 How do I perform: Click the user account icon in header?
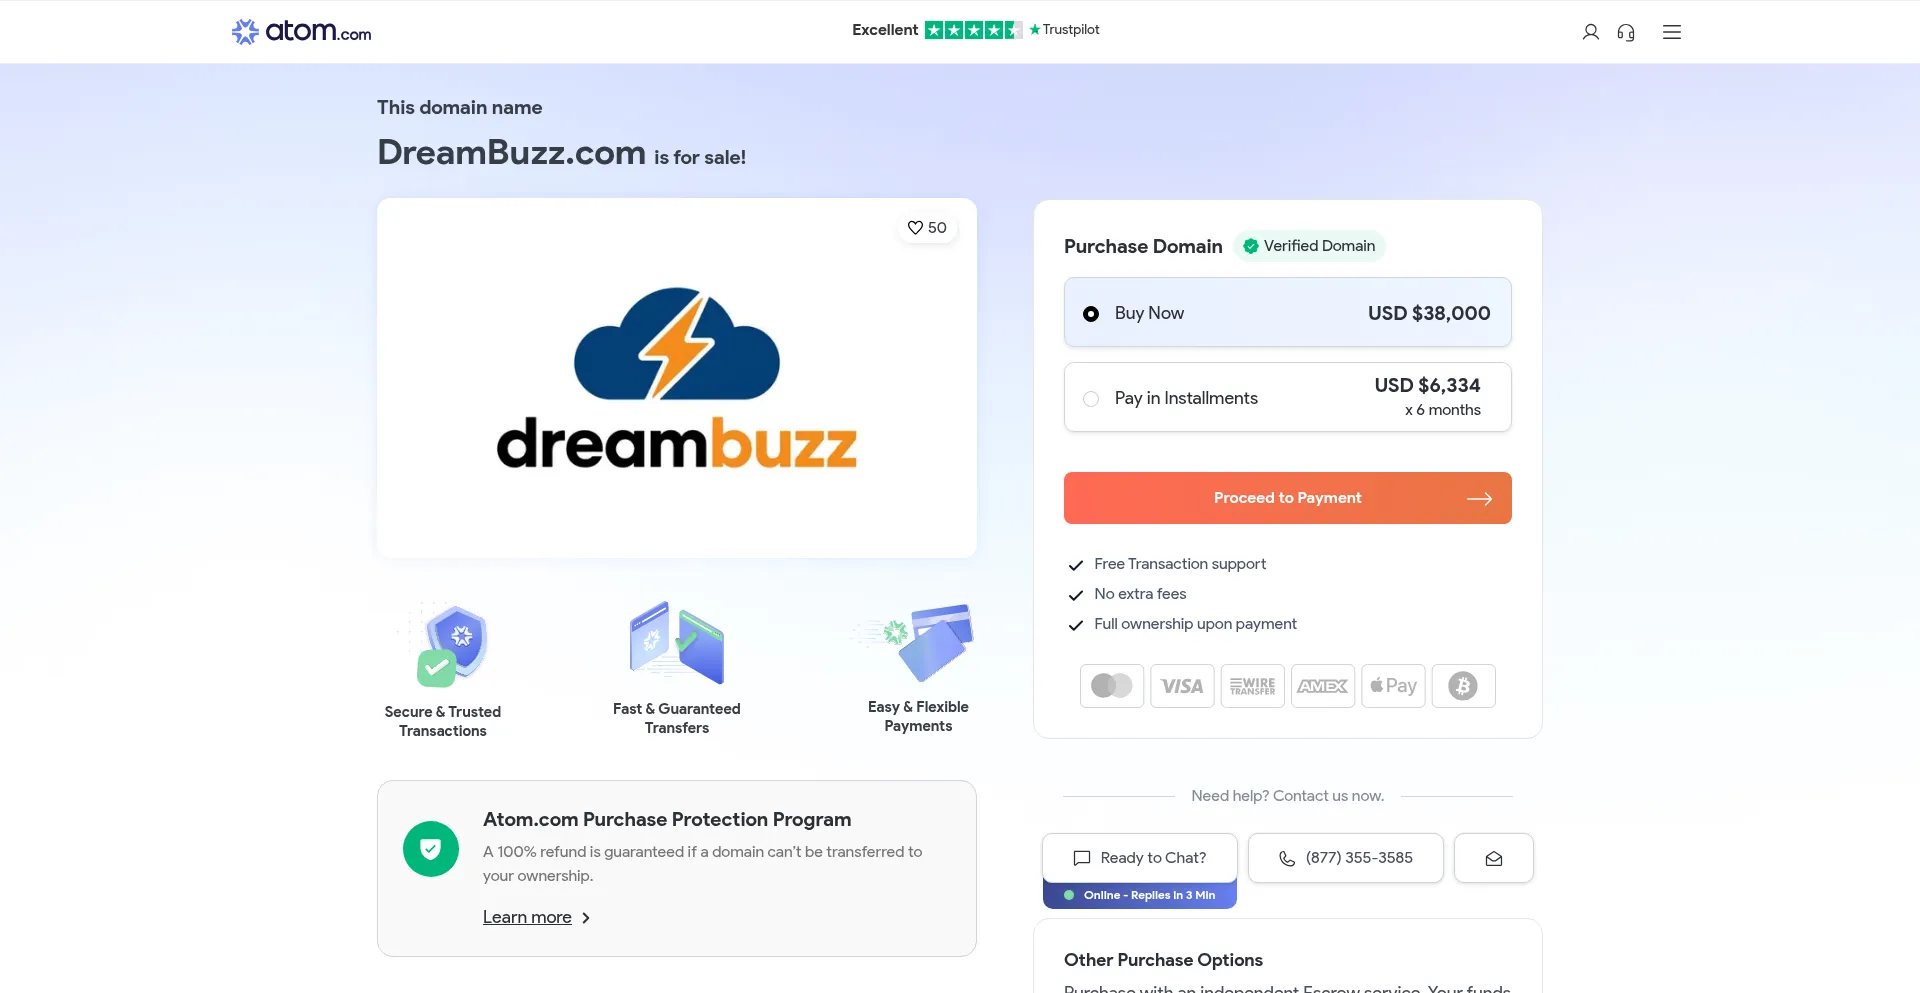pyautogui.click(x=1590, y=32)
